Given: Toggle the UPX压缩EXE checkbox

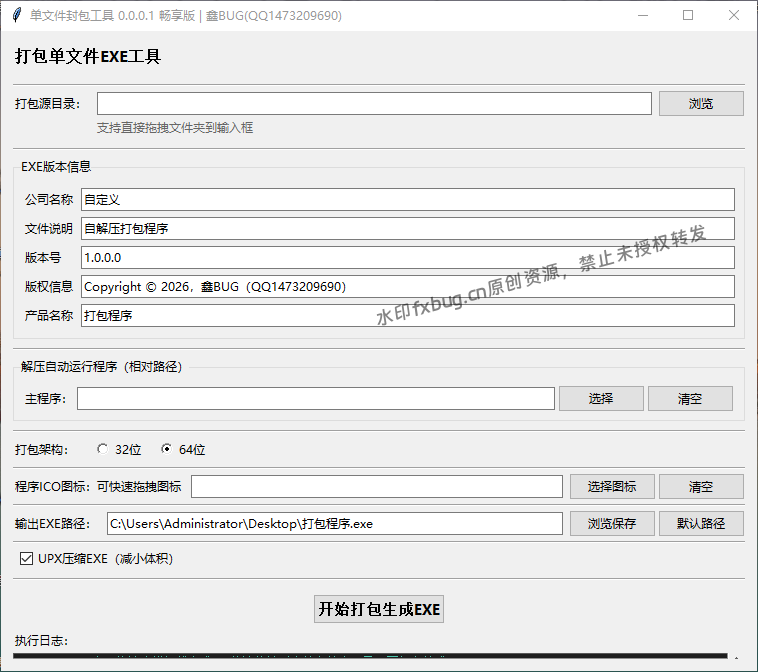Looking at the screenshot, I should pyautogui.click(x=26, y=559).
